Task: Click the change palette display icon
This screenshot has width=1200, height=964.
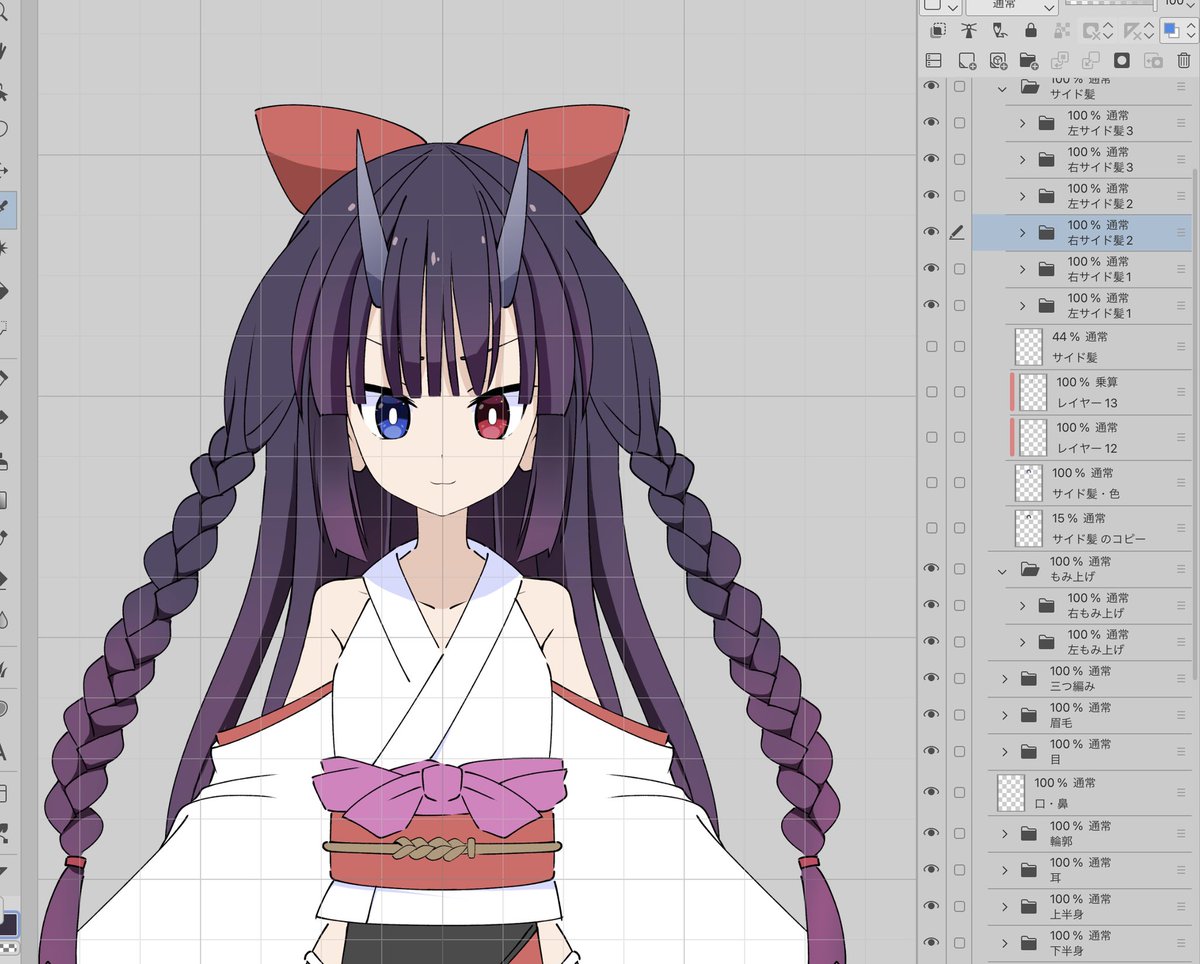Action: point(933,61)
